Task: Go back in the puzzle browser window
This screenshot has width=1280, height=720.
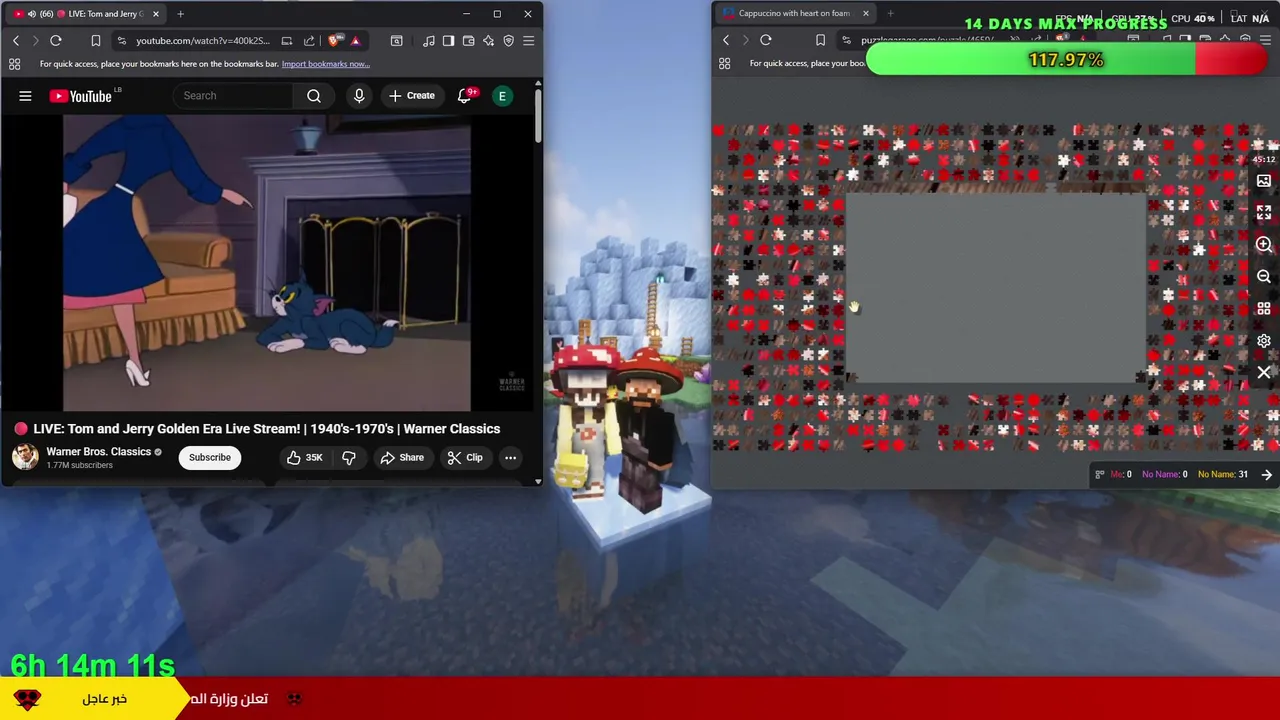Action: point(726,41)
